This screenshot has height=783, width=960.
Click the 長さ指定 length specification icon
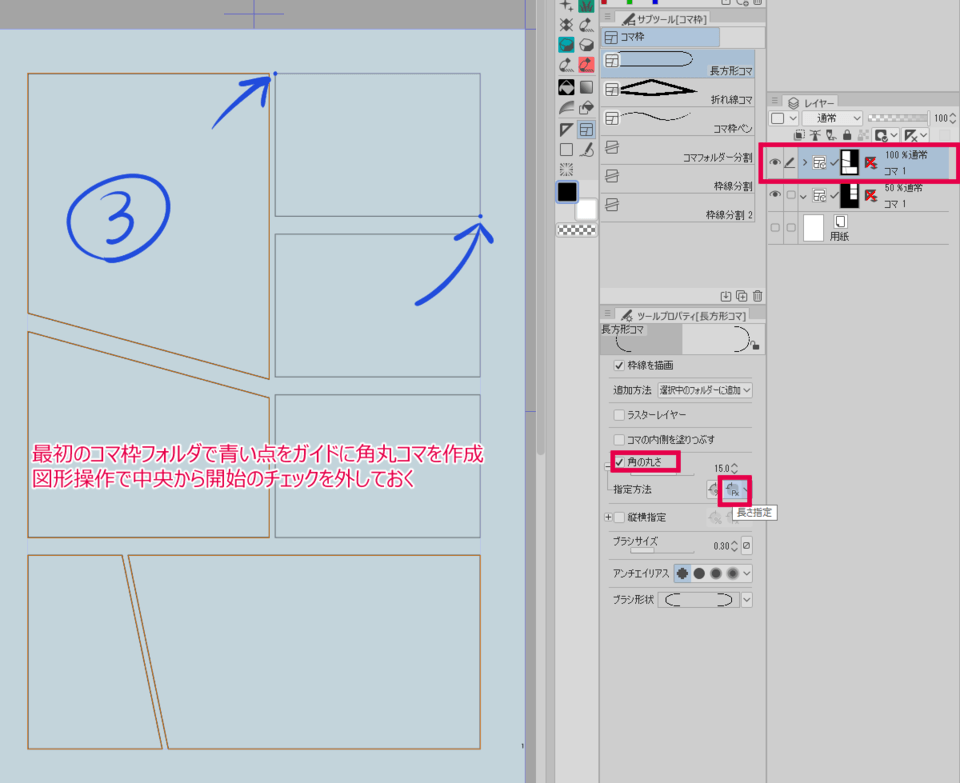coord(734,490)
